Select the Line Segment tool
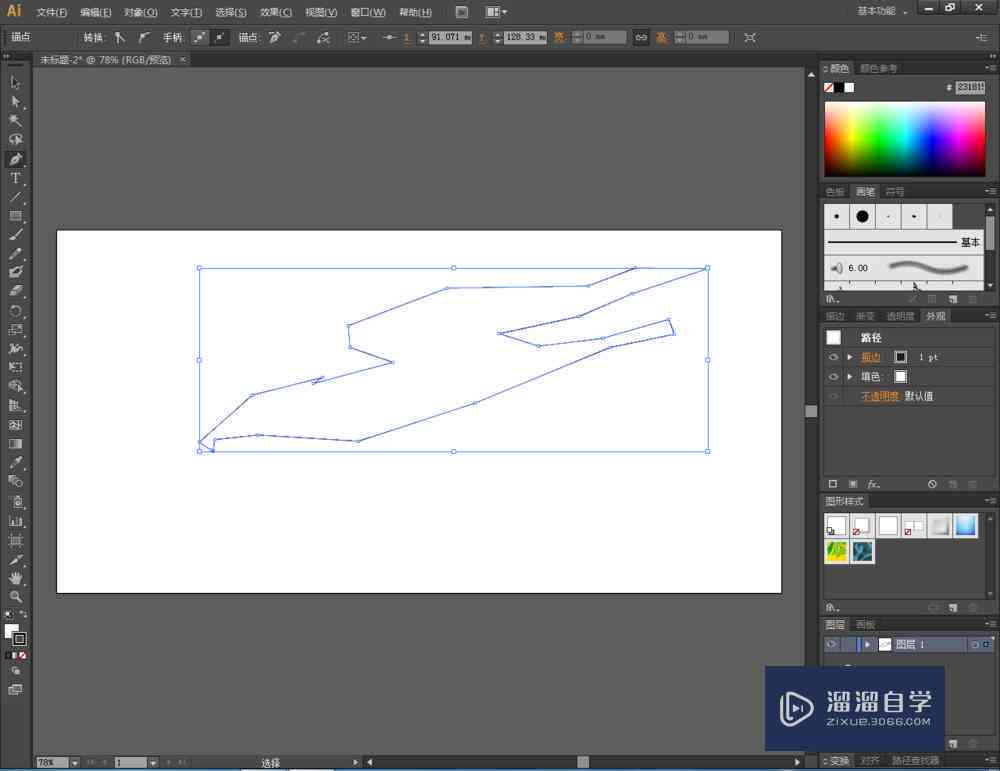The width and height of the screenshot is (1000, 771). click(x=15, y=197)
